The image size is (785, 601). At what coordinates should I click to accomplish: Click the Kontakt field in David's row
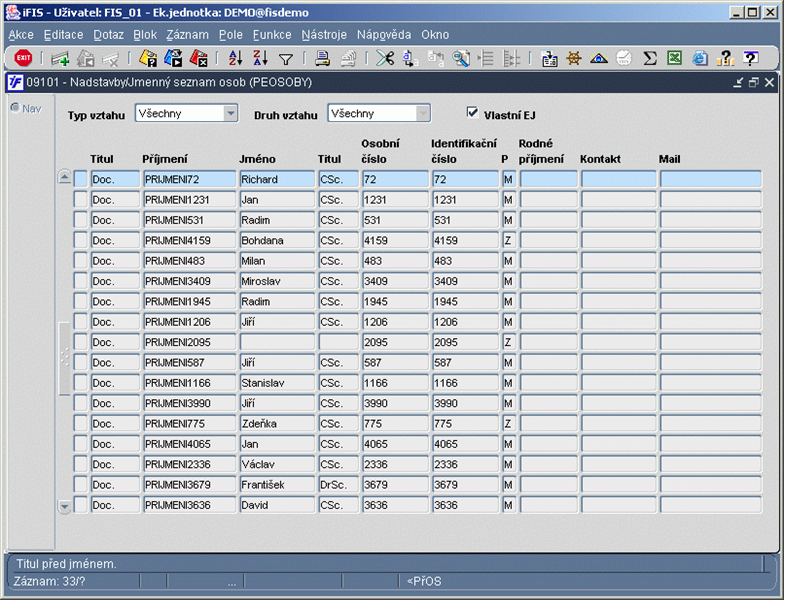618,505
